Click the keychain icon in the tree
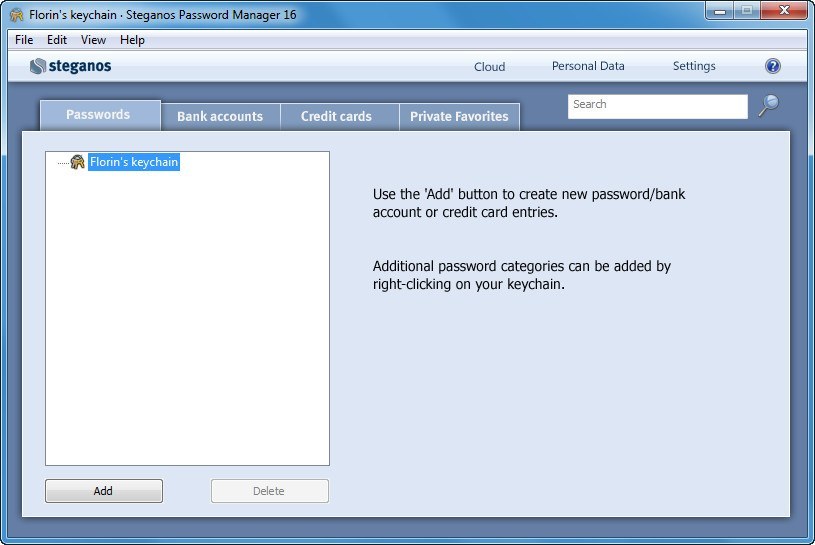 tap(77, 162)
